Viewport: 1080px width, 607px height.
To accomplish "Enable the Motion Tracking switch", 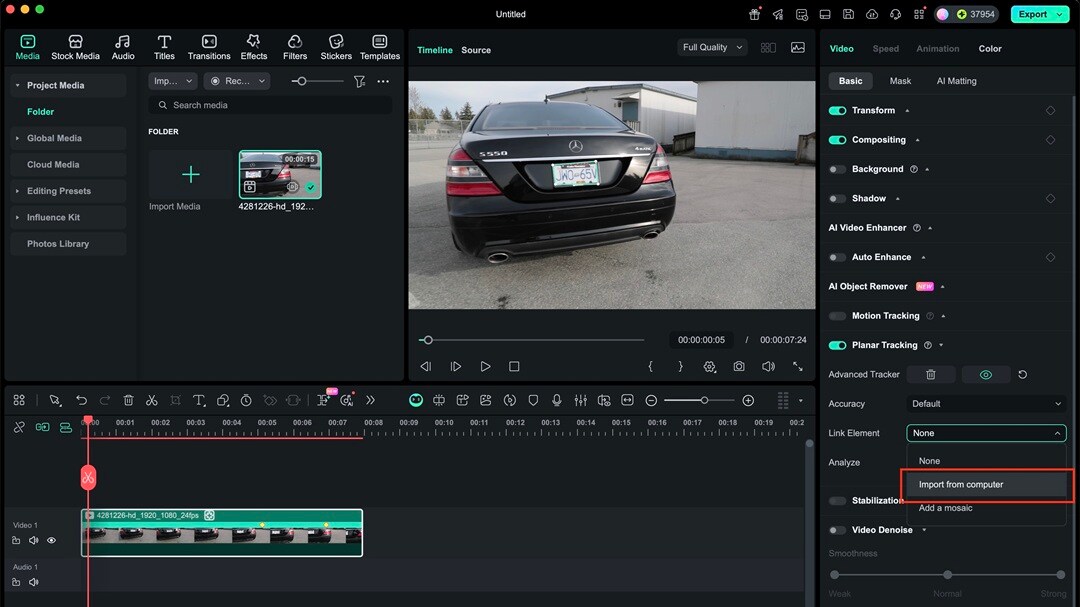I will [x=837, y=316].
